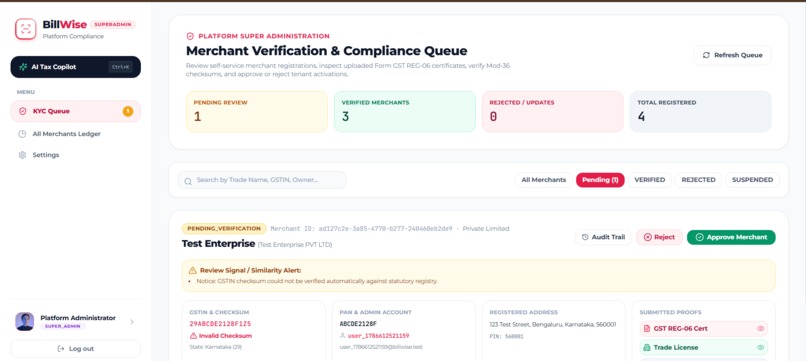Select the Pending (1) filter tab

[x=600, y=180]
